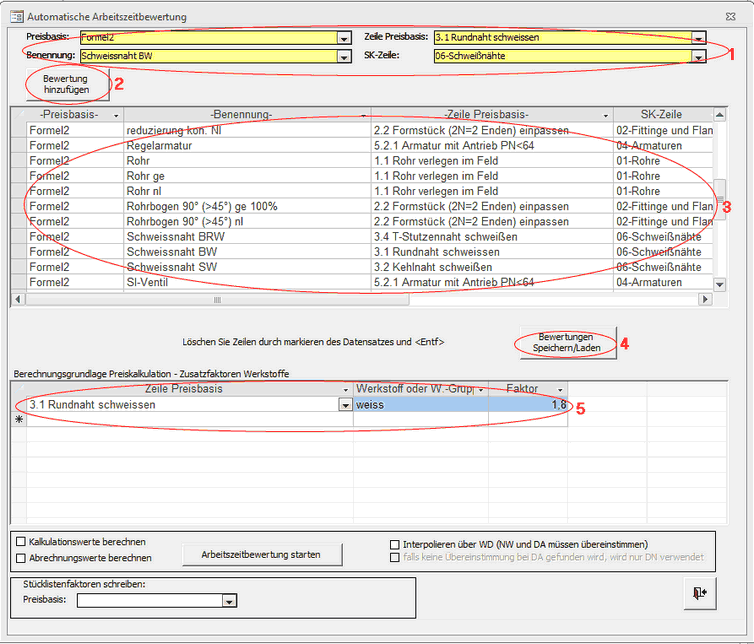Click the Faktor cell with value 1,8

528,405
